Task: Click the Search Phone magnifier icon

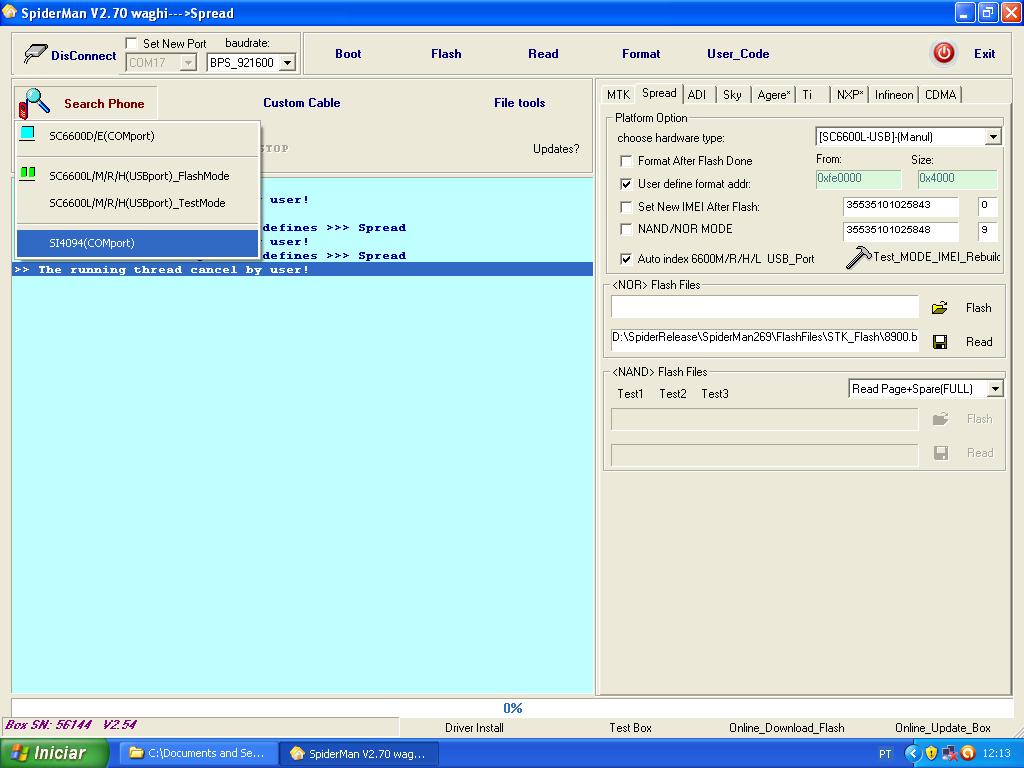Action: [35, 103]
